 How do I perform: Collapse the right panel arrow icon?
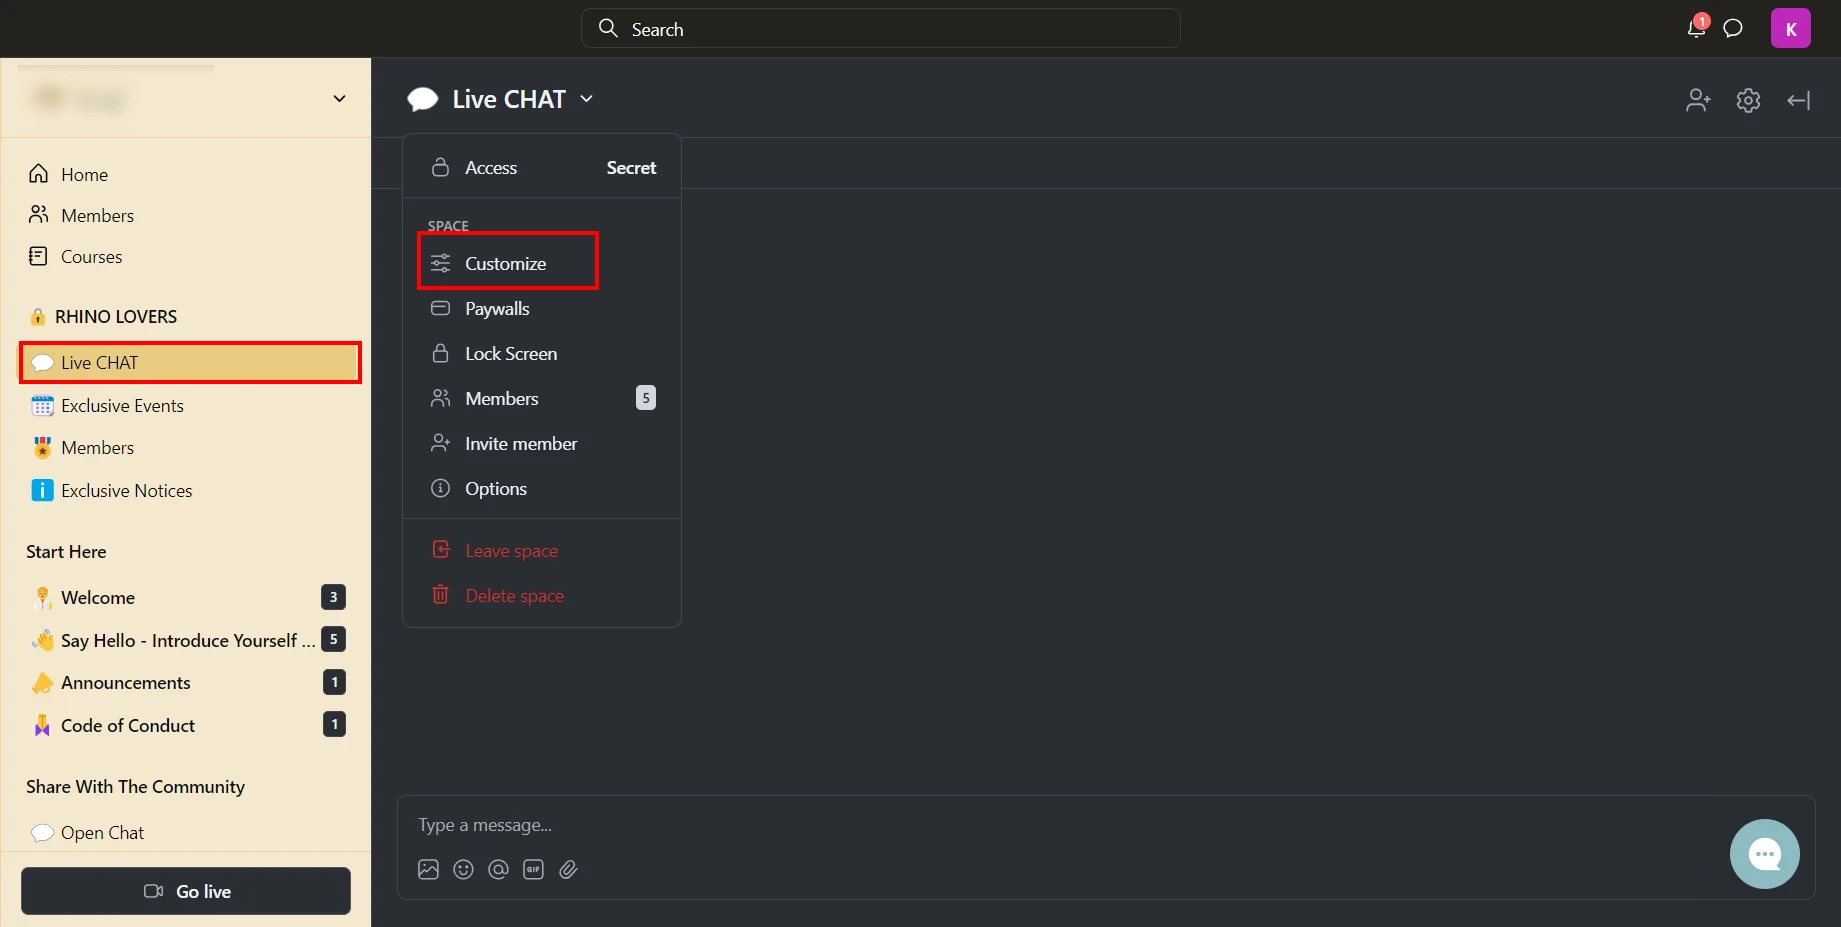(x=1799, y=100)
